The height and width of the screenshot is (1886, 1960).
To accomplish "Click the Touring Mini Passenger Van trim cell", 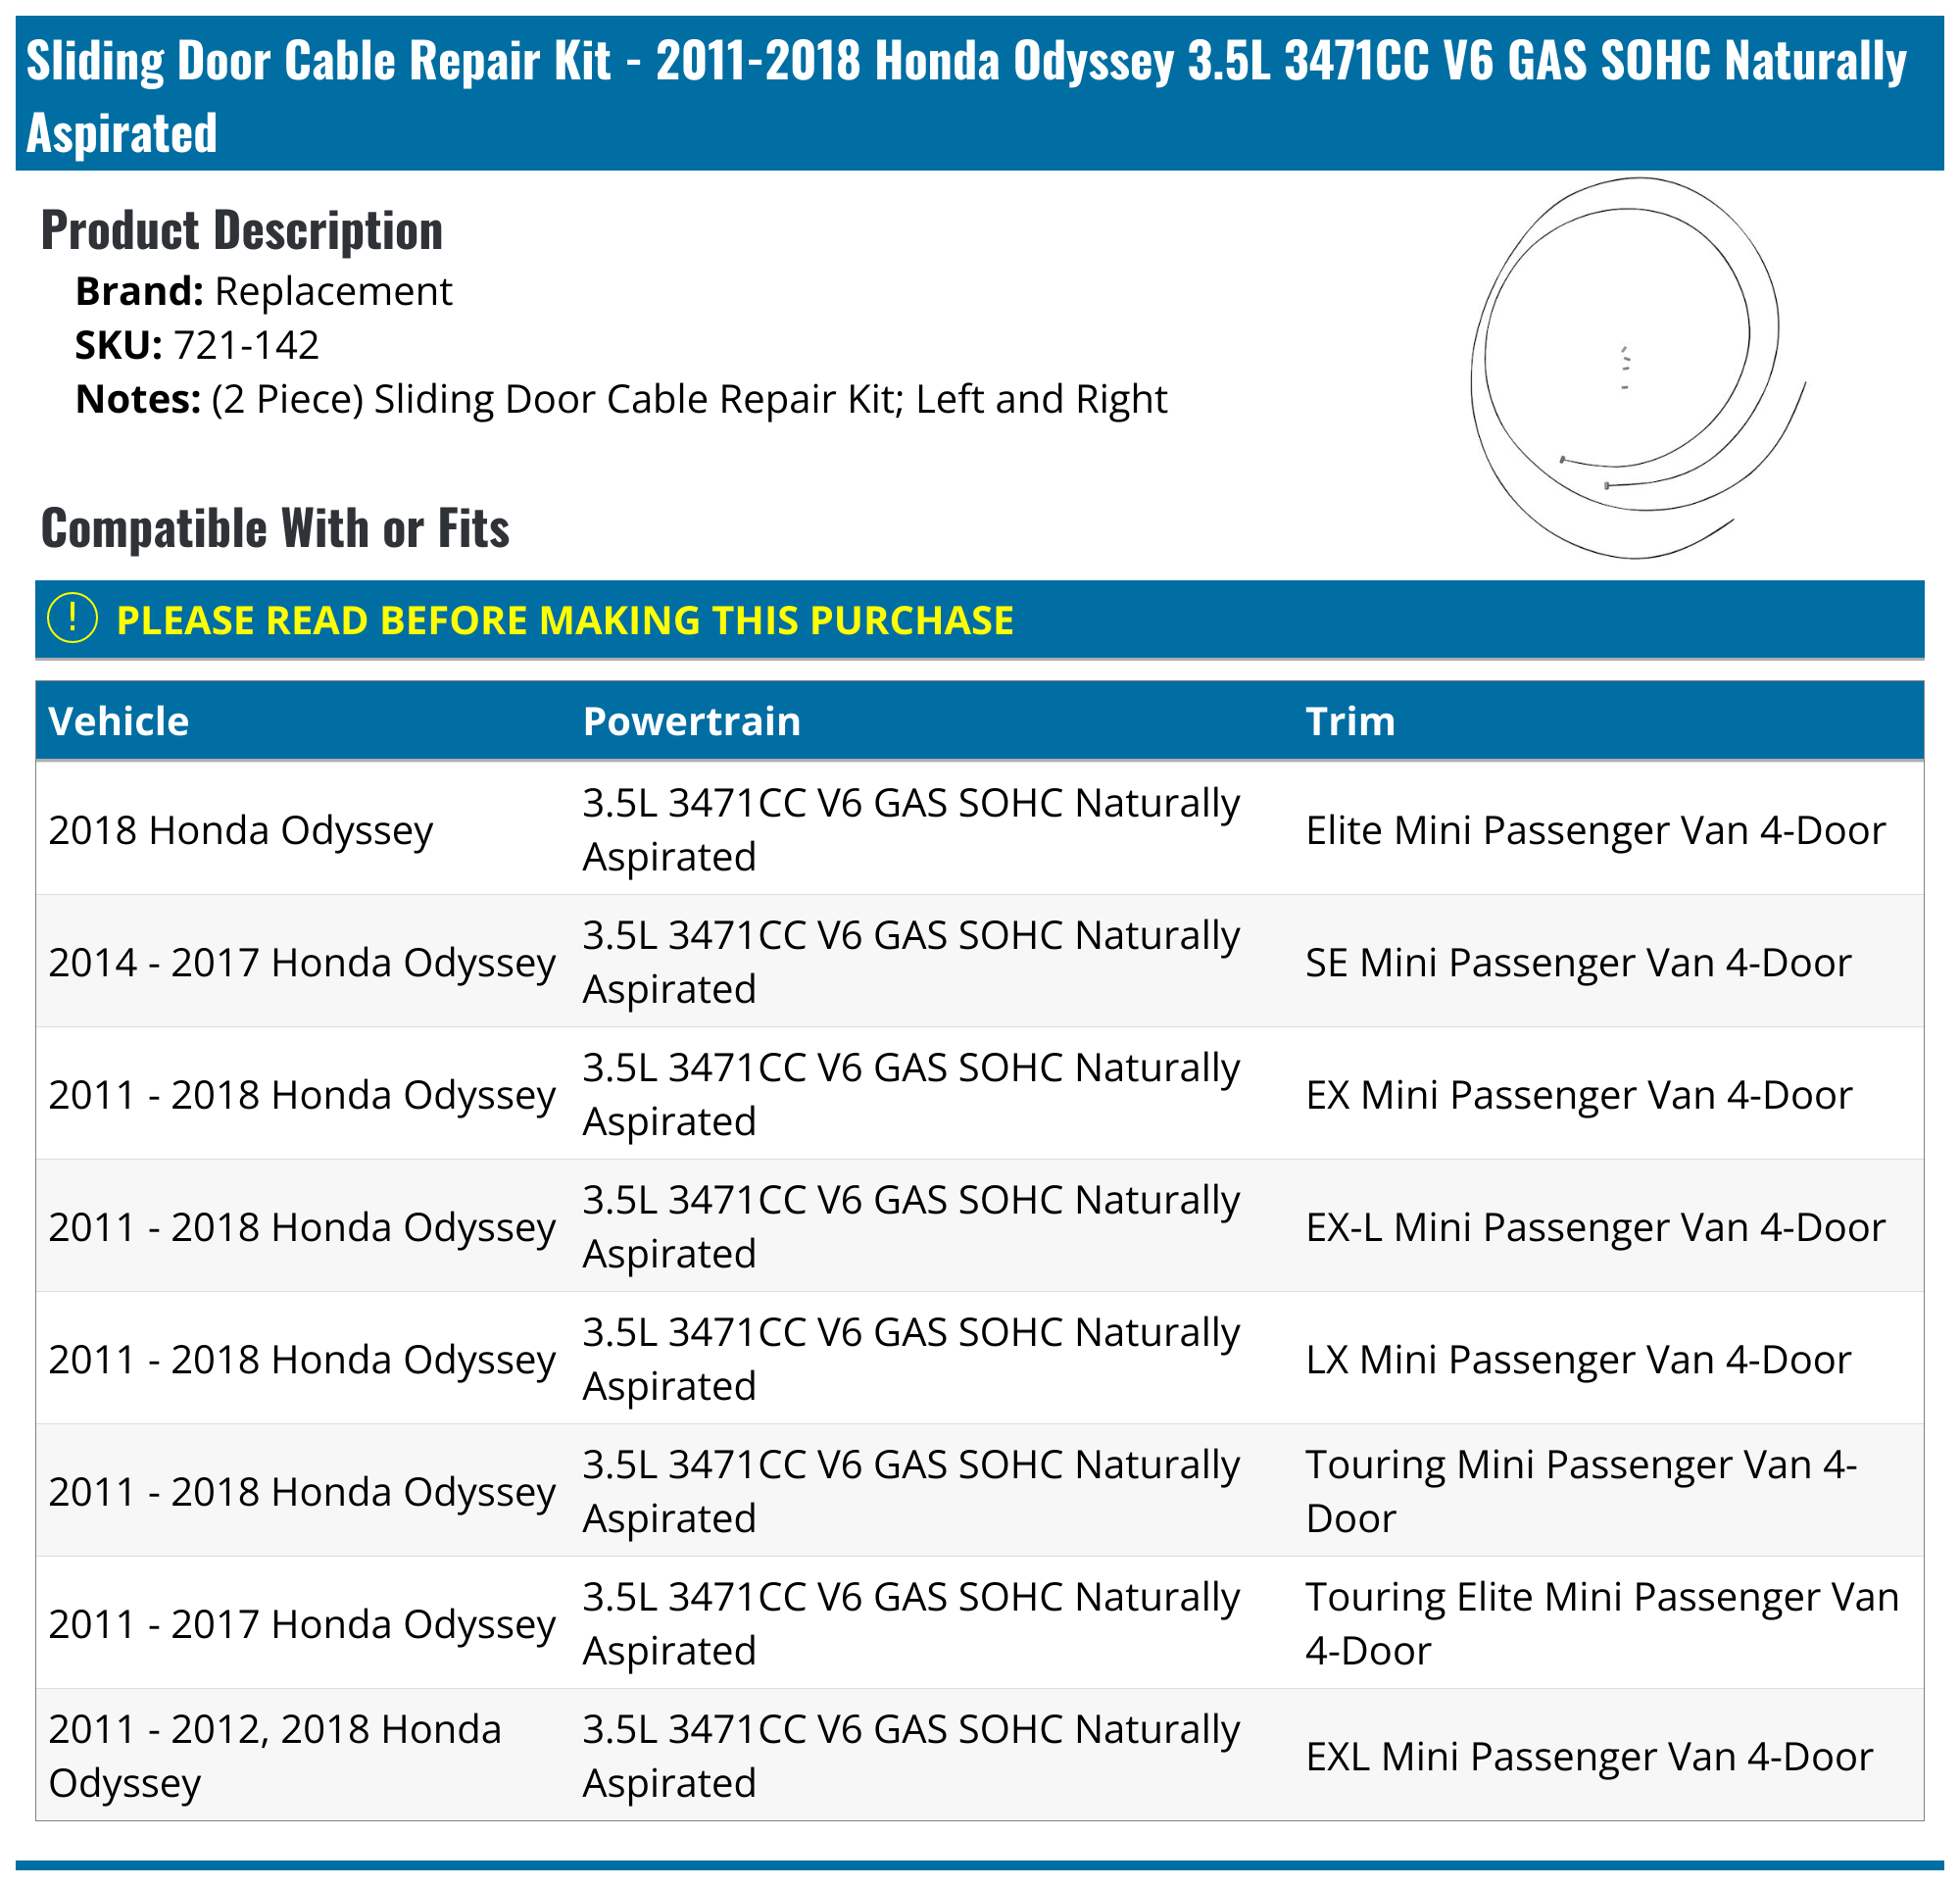I will coord(1580,1491).
